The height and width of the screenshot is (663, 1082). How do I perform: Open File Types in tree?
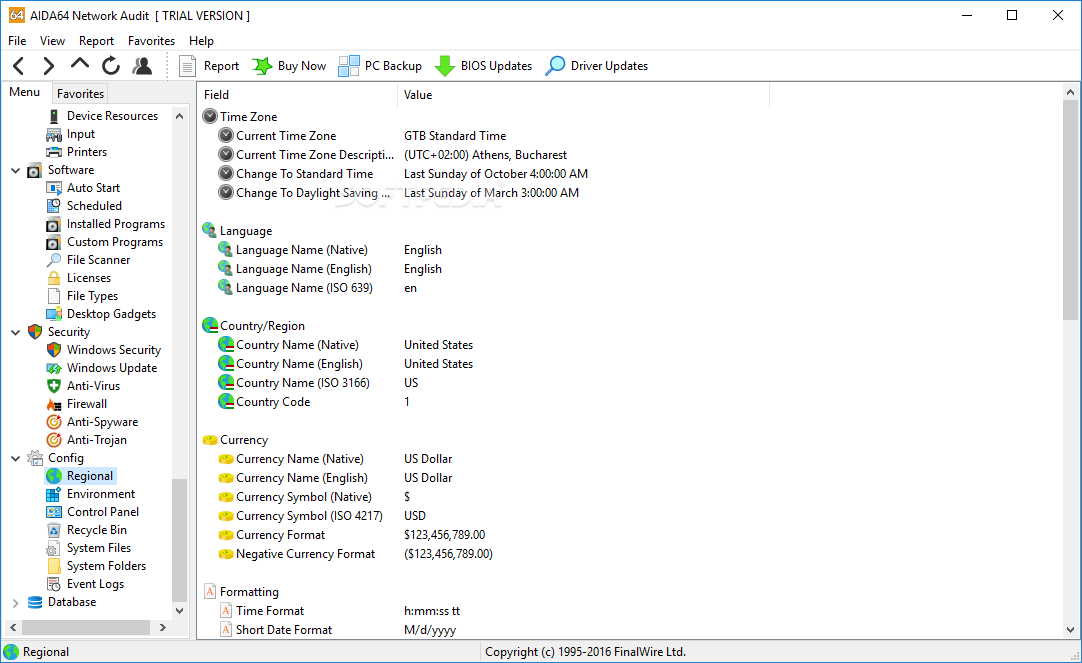82,295
